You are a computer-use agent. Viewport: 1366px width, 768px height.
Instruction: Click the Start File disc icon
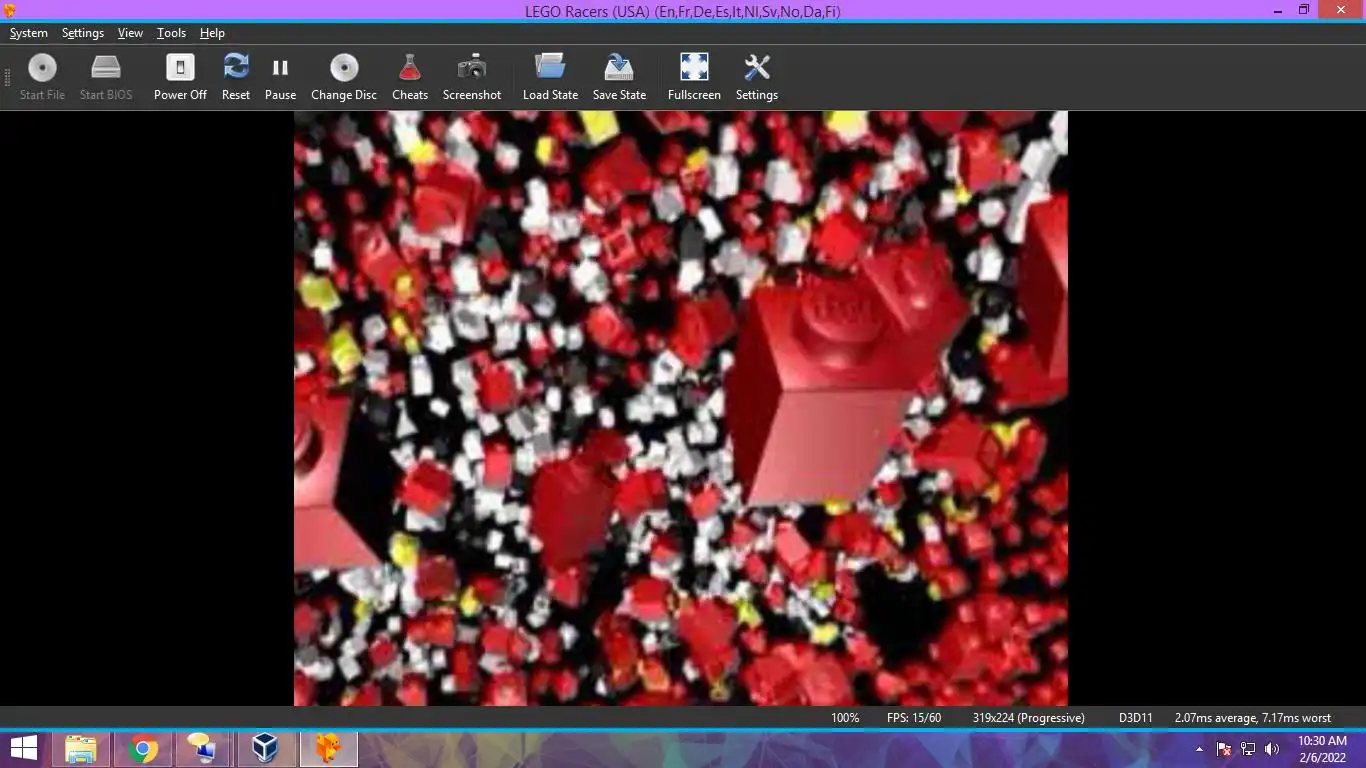point(42,68)
